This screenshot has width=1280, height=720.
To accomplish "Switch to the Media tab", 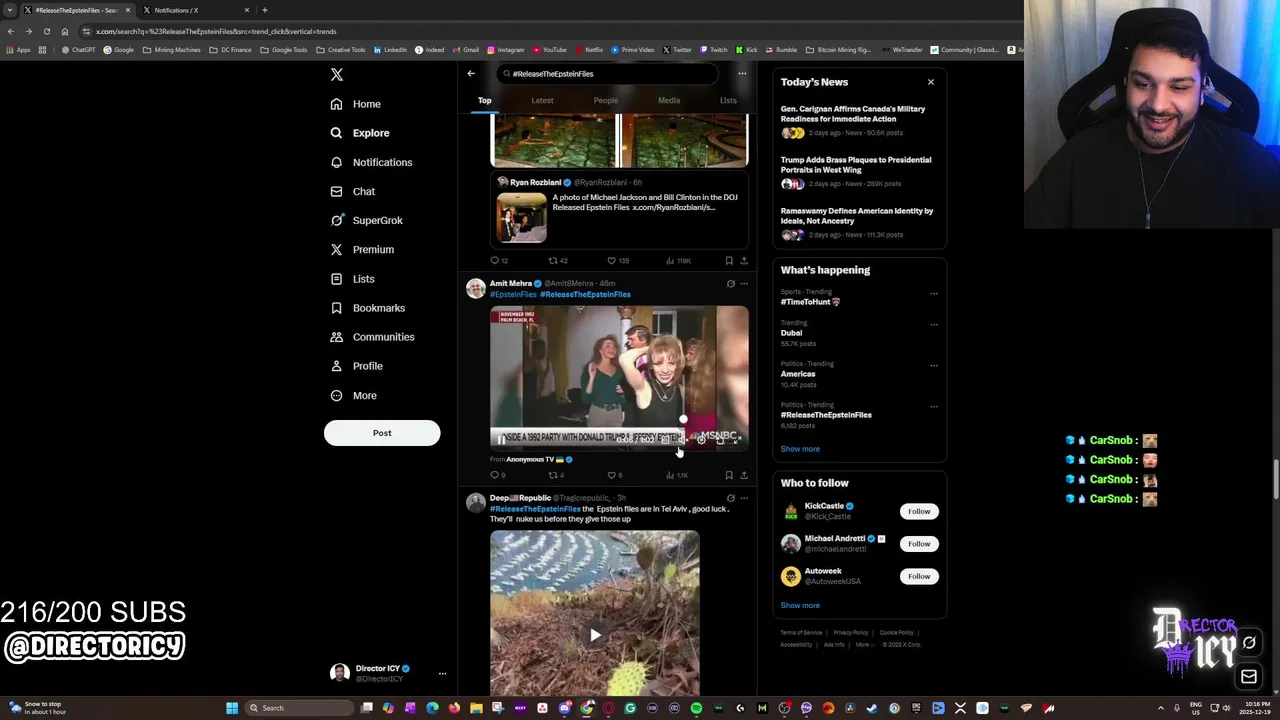I will pos(669,100).
